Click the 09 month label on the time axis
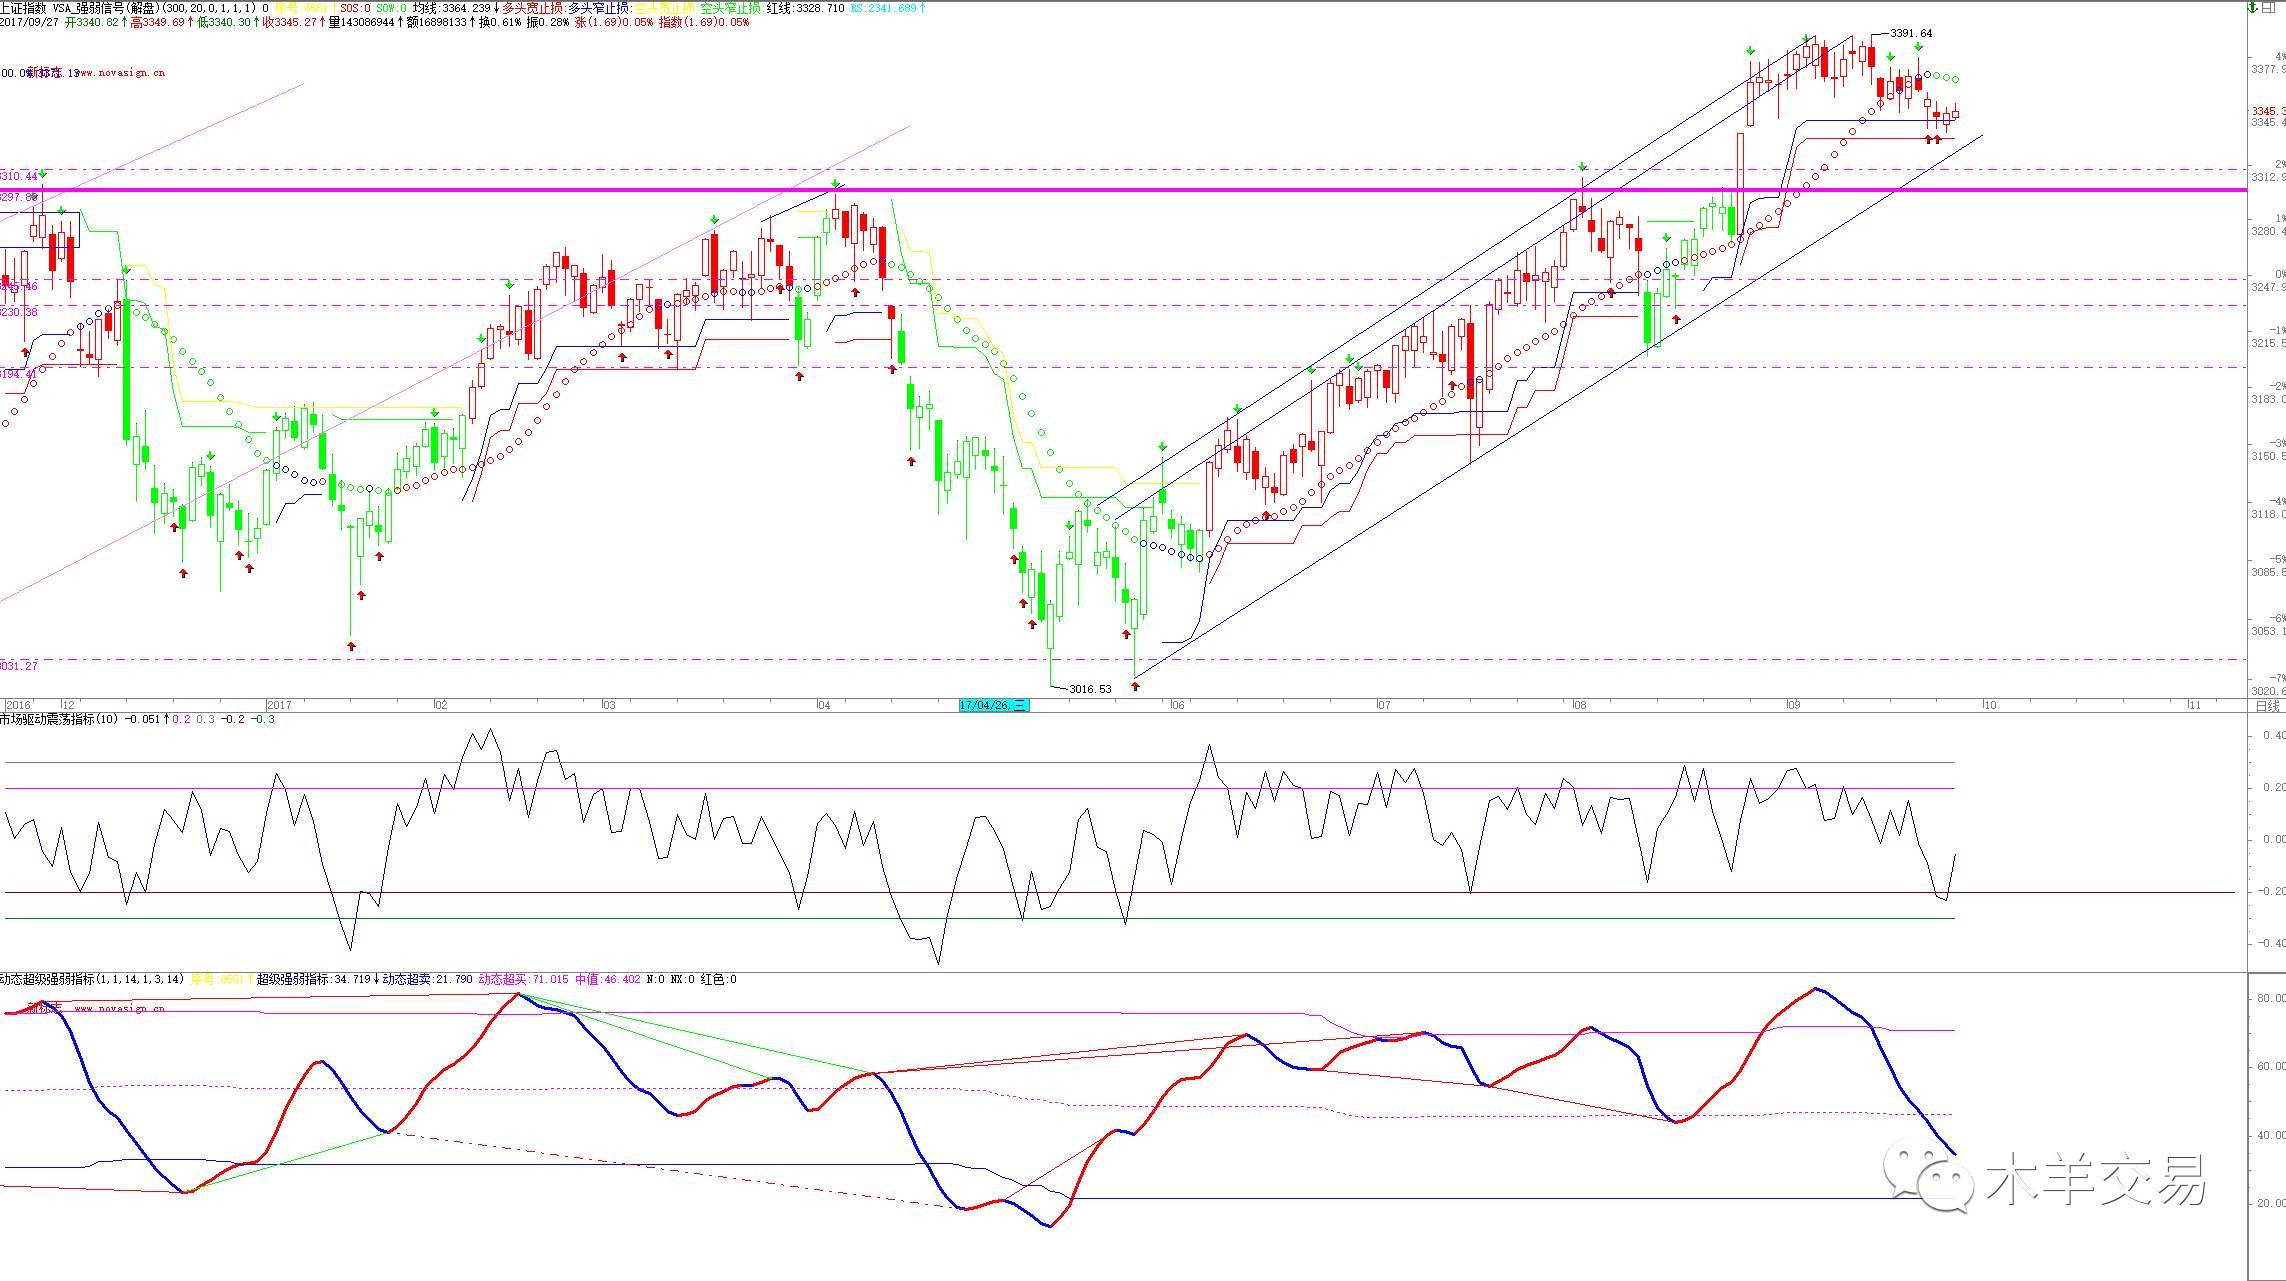Image resolution: width=2286 pixels, height=1281 pixels. 1793,705
